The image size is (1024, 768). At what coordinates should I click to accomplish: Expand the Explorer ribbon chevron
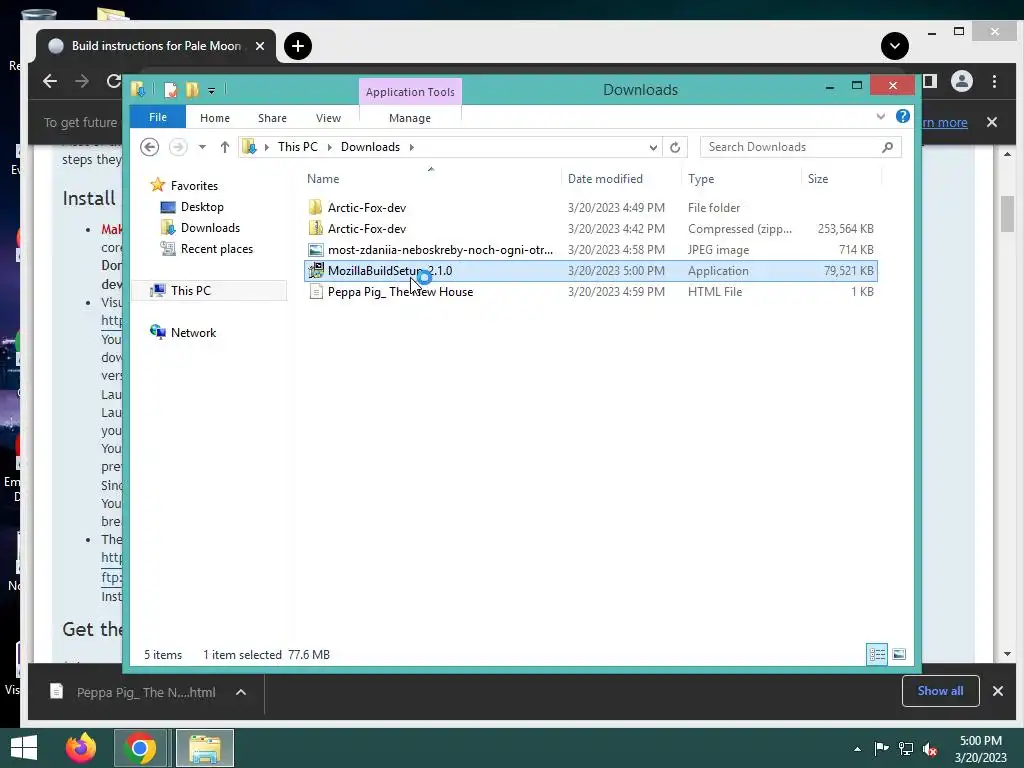click(880, 116)
